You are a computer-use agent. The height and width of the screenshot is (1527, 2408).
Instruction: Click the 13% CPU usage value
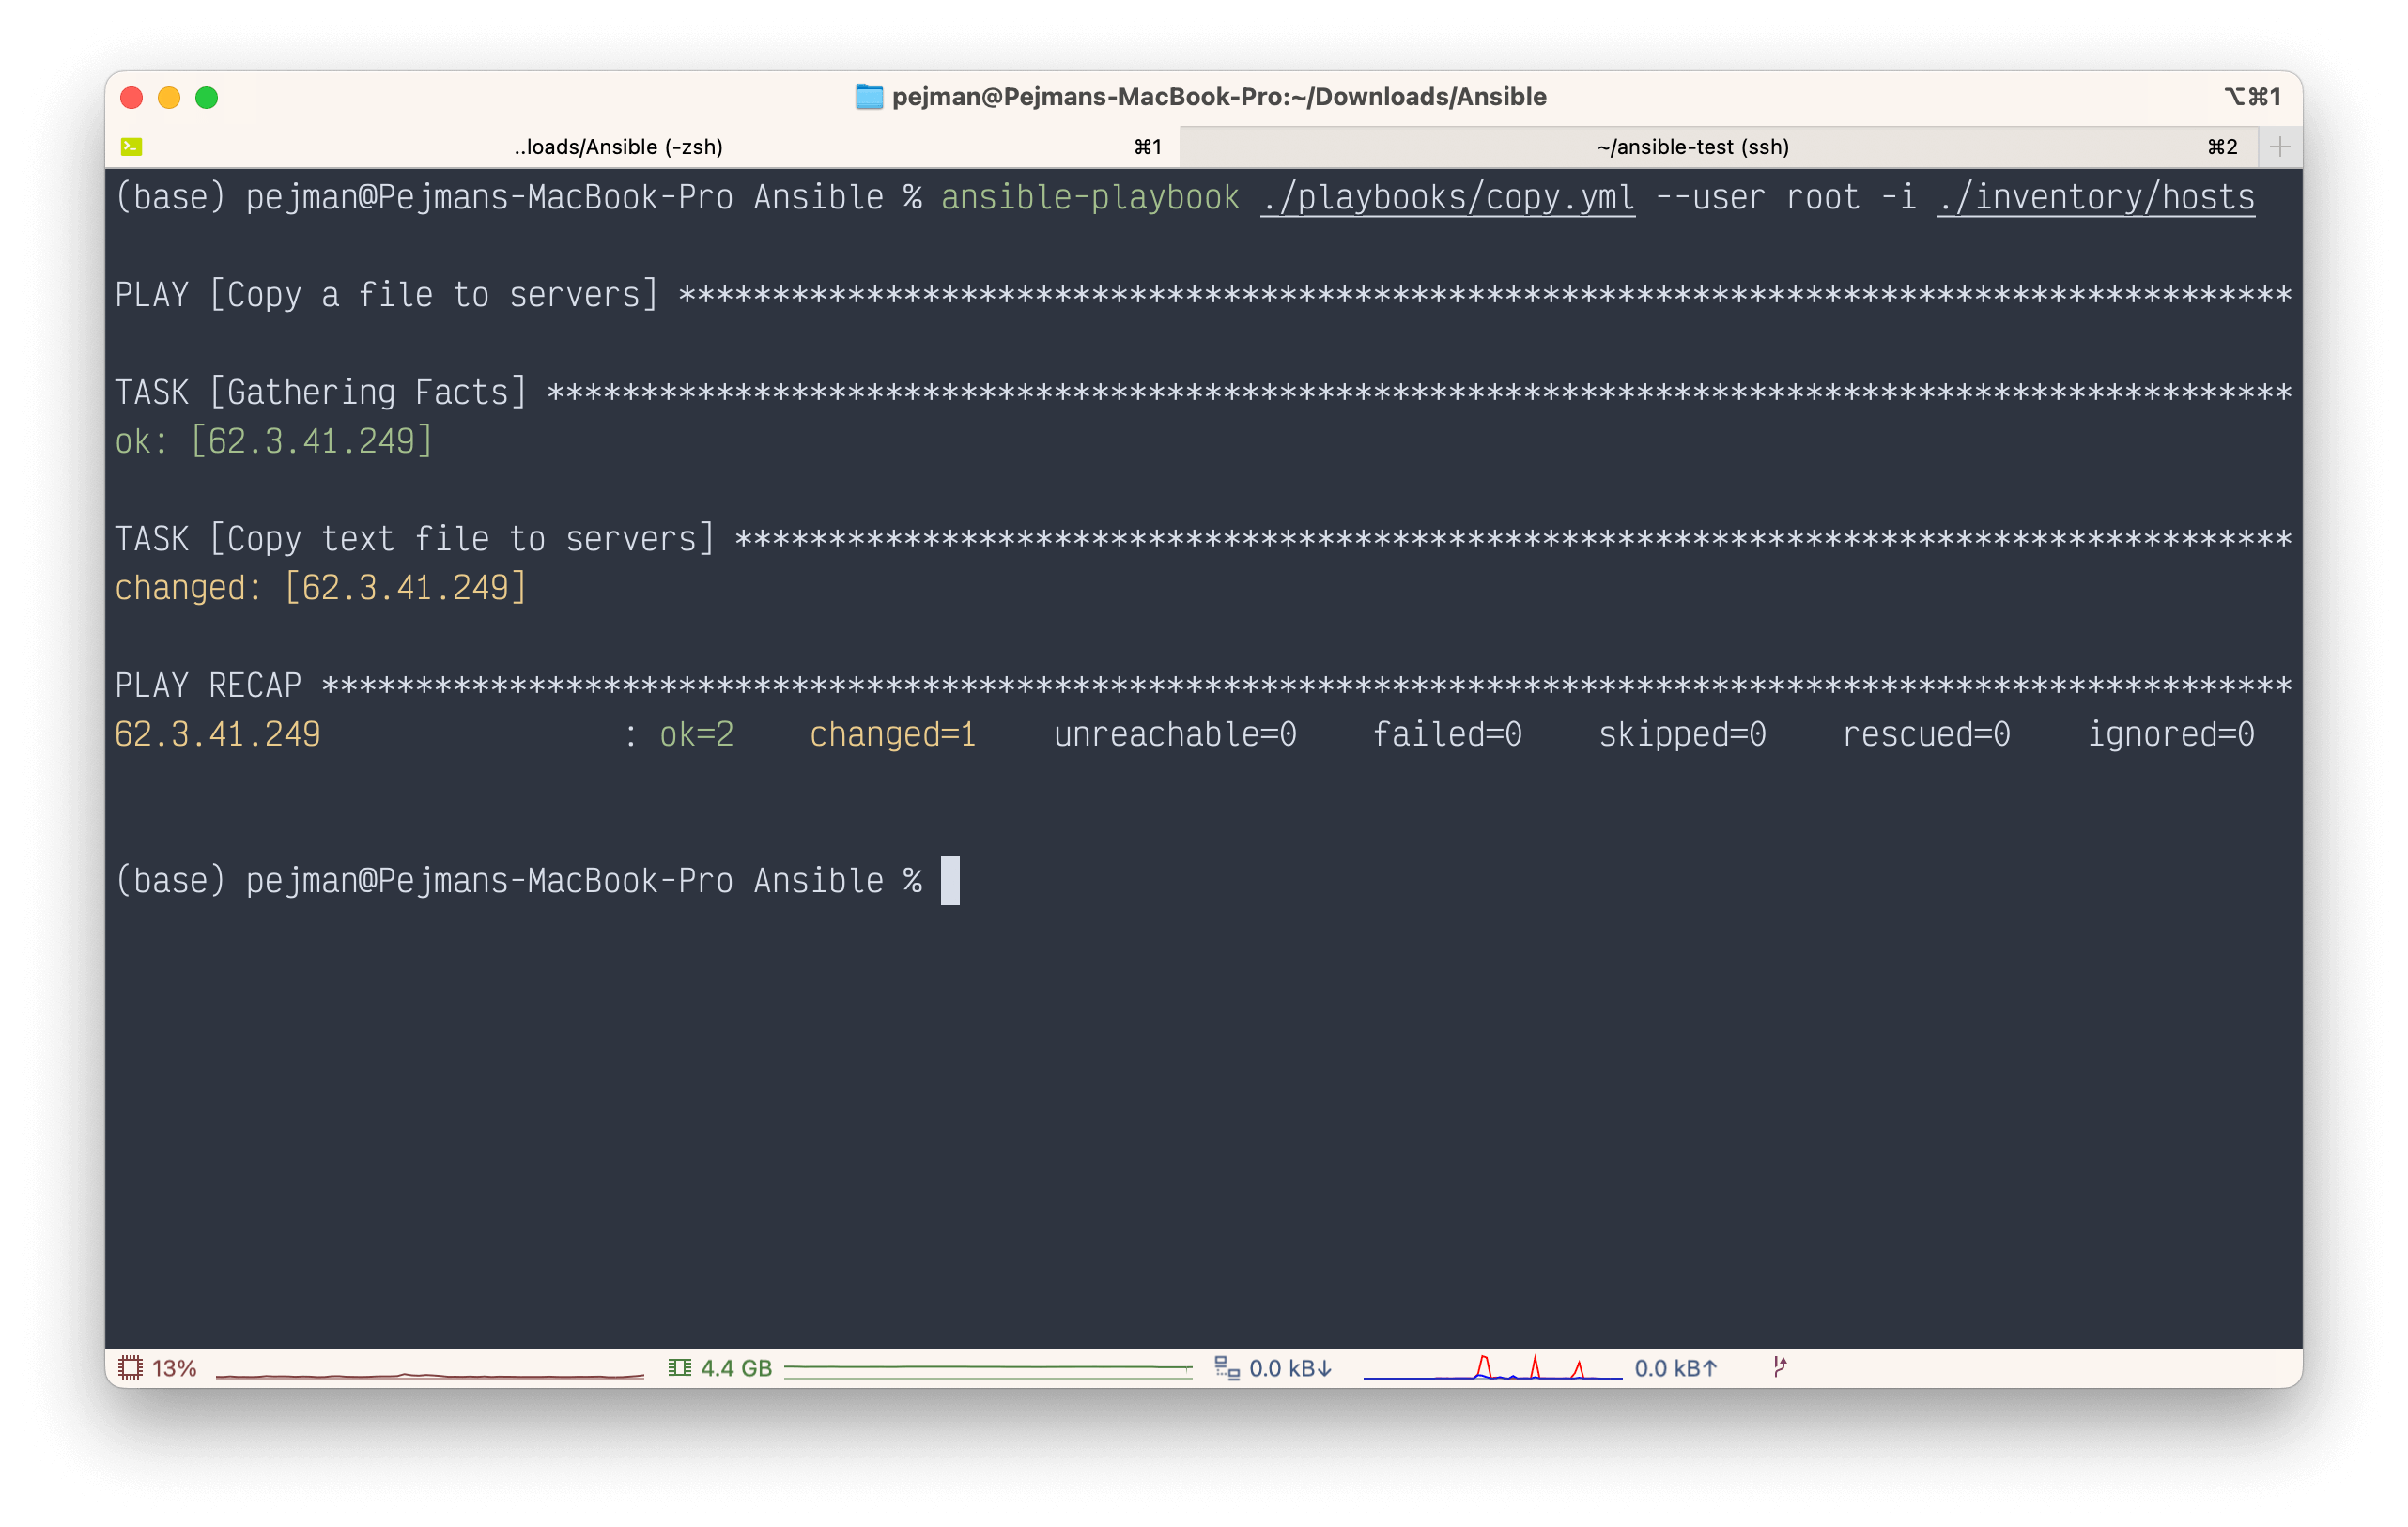point(174,1368)
